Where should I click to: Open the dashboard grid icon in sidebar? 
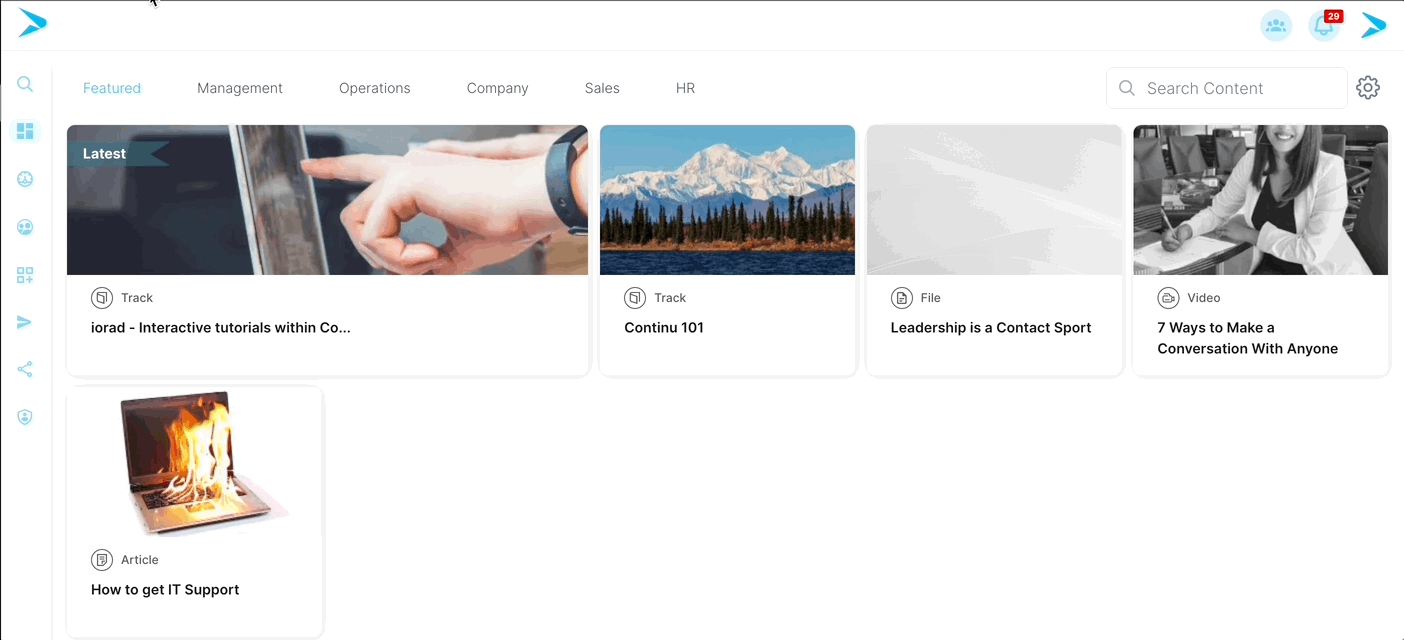(x=25, y=131)
